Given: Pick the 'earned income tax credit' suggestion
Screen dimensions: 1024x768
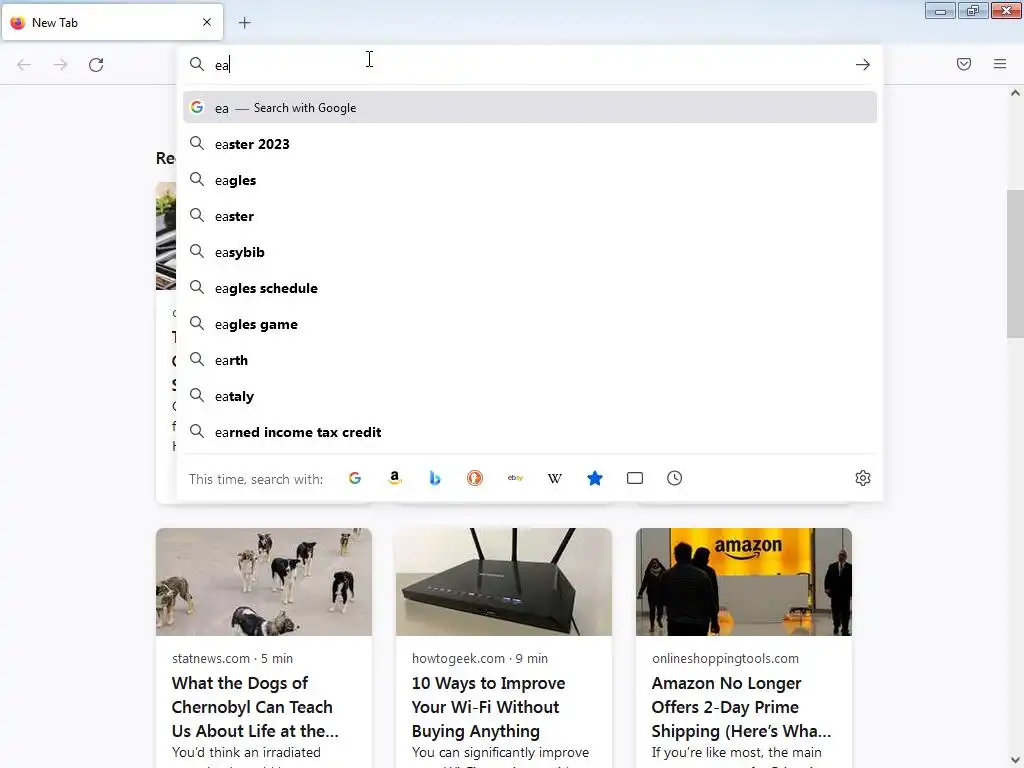Looking at the screenshot, I should click(x=530, y=432).
